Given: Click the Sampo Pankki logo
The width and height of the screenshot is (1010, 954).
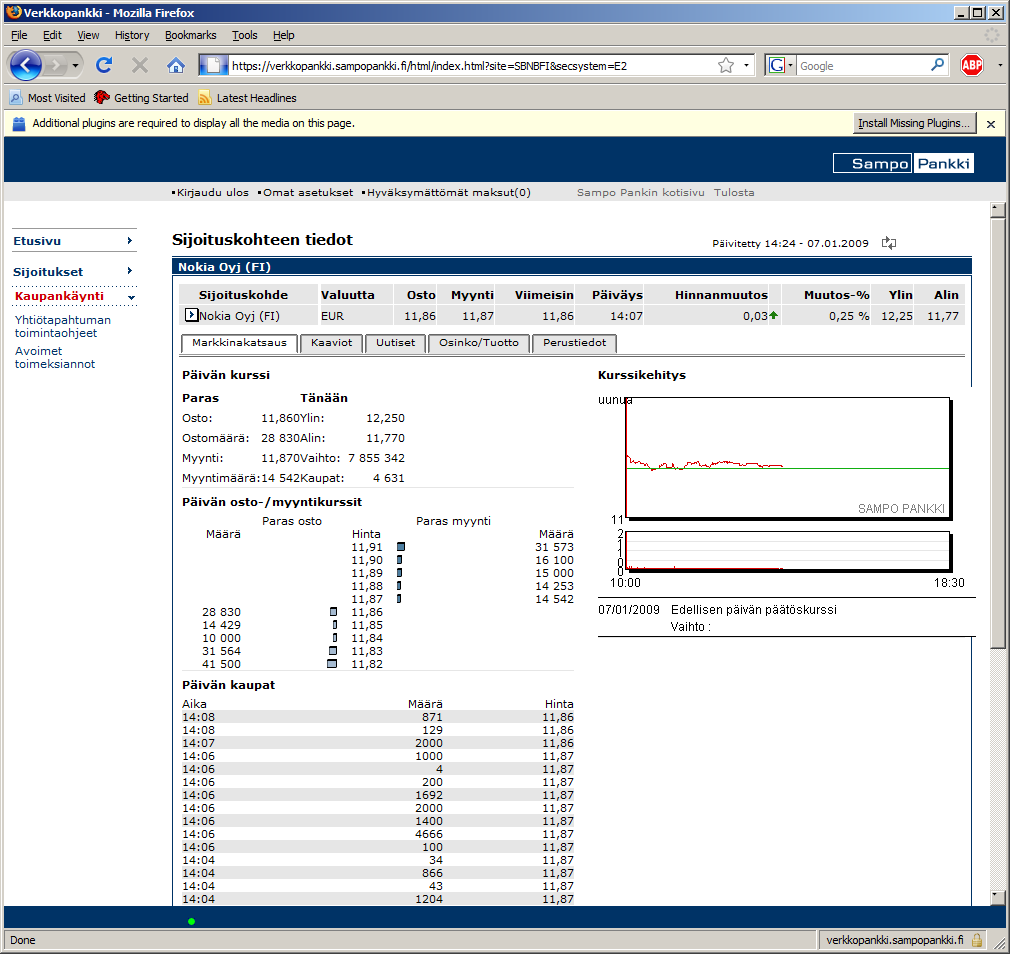Looking at the screenshot, I should coord(903,163).
